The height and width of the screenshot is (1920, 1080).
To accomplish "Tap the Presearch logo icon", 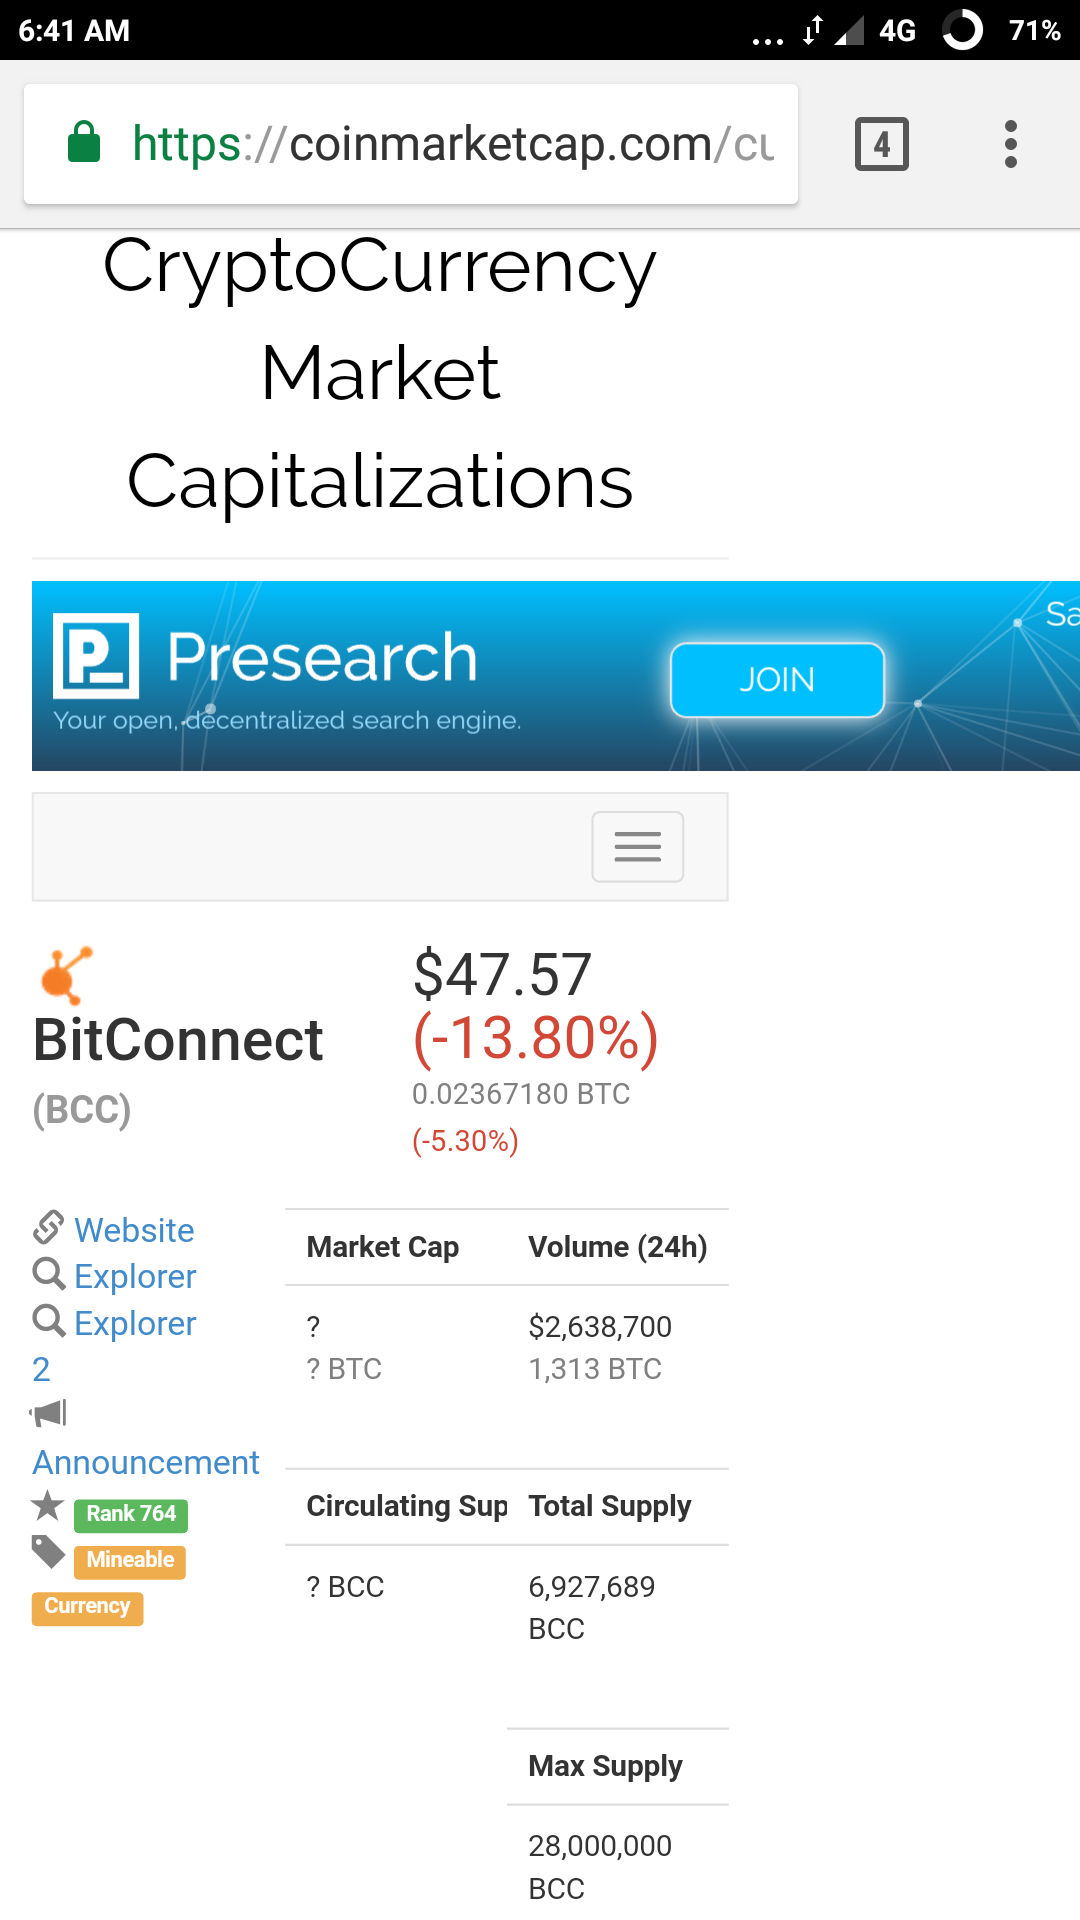I will (96, 656).
